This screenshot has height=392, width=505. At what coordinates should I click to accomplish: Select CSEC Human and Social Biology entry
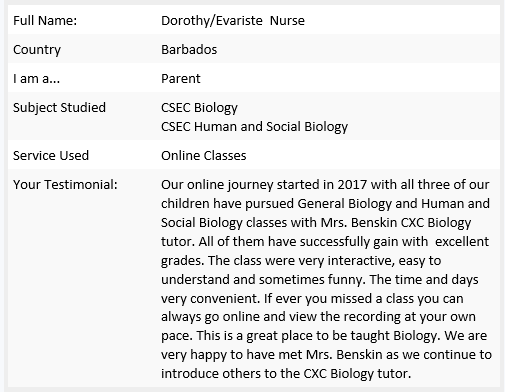(254, 127)
